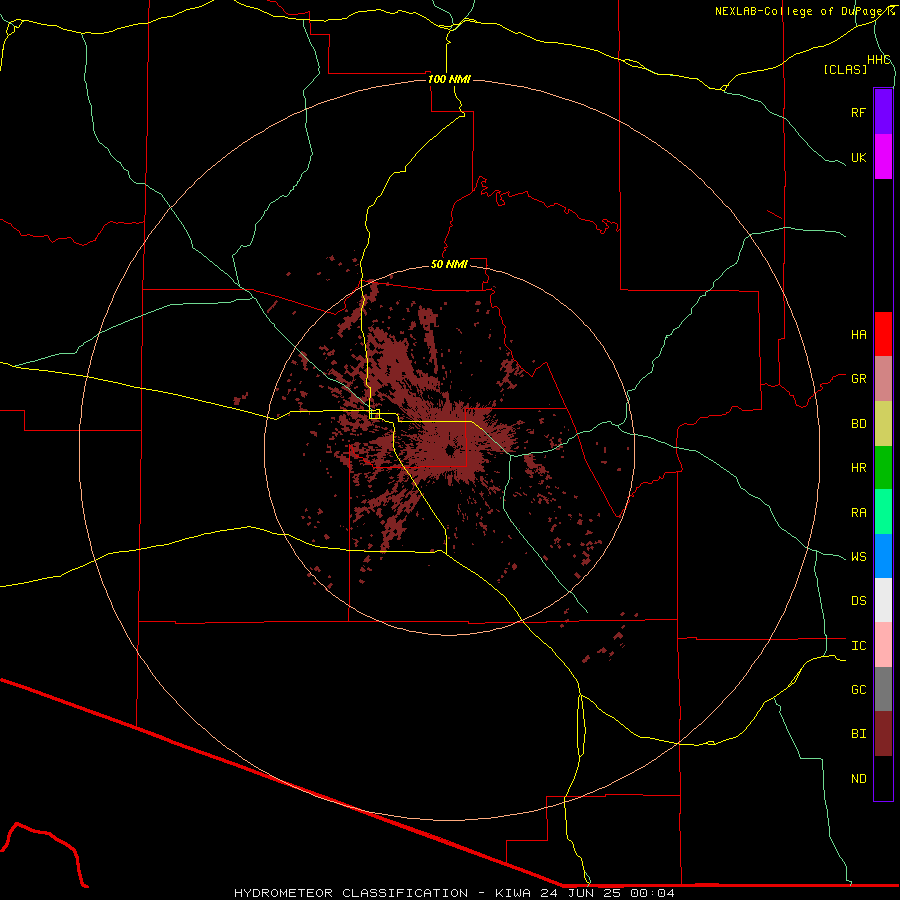Click the GC legend label
This screenshot has width=900, height=900.
(859, 689)
